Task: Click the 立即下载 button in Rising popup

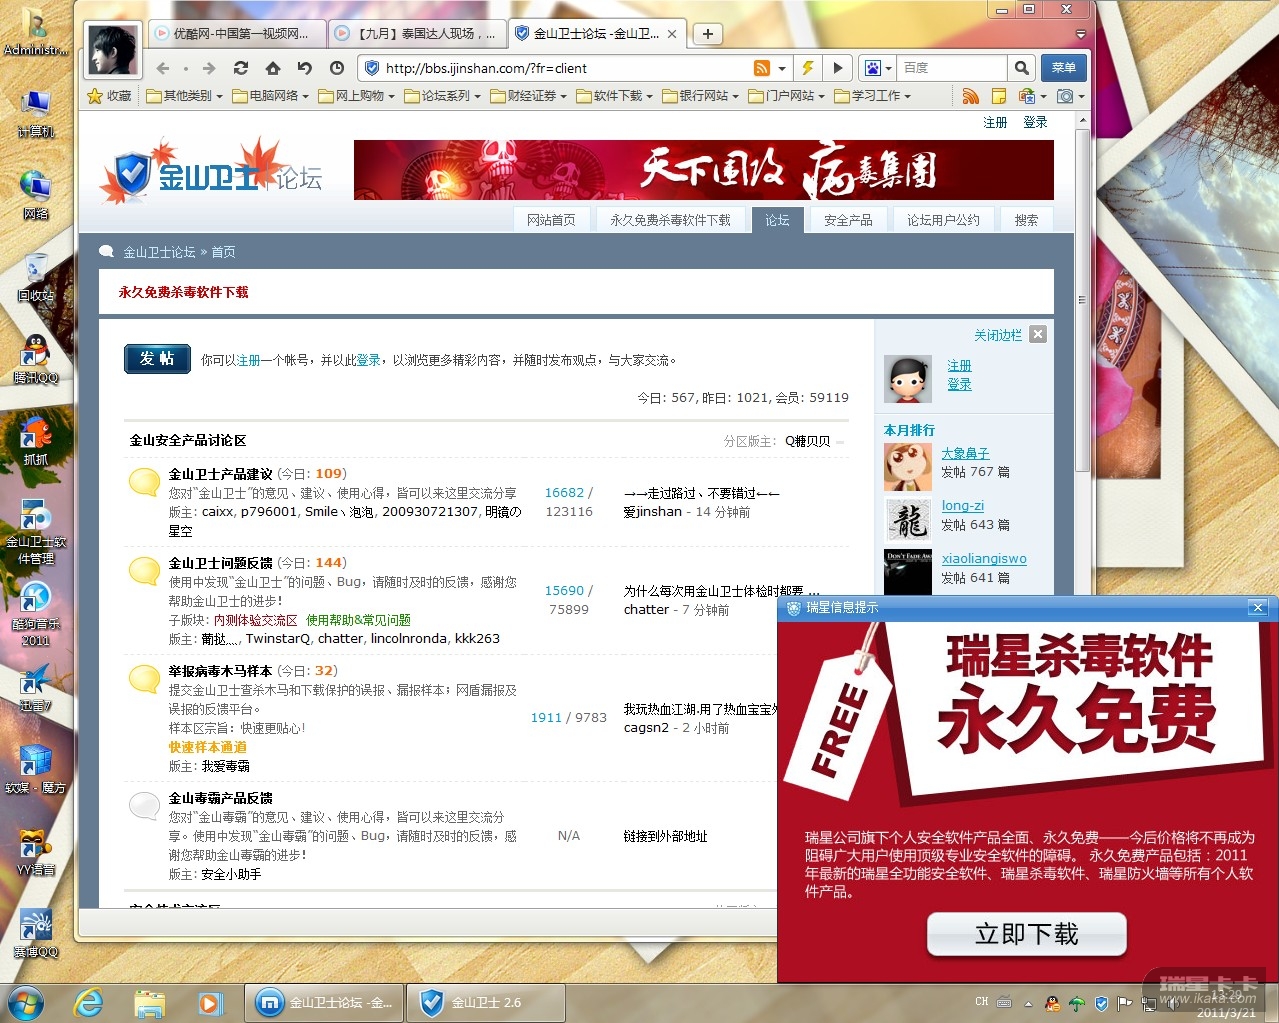Action: 1027,934
